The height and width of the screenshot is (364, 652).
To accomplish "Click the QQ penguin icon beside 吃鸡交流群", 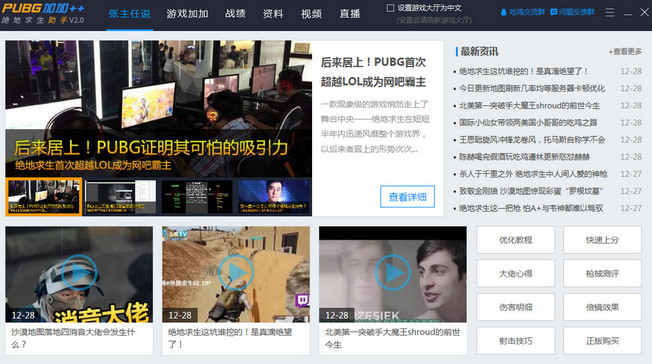I will click(504, 12).
